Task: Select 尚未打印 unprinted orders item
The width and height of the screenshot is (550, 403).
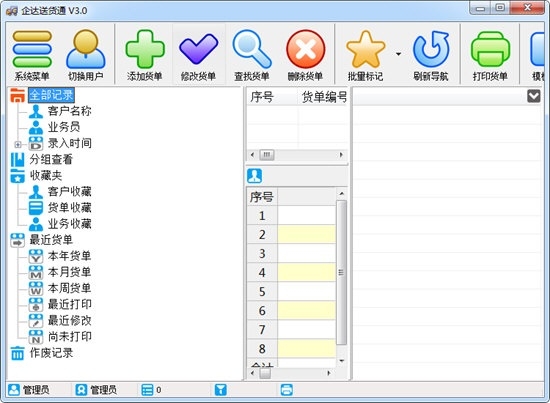Action: (x=69, y=337)
